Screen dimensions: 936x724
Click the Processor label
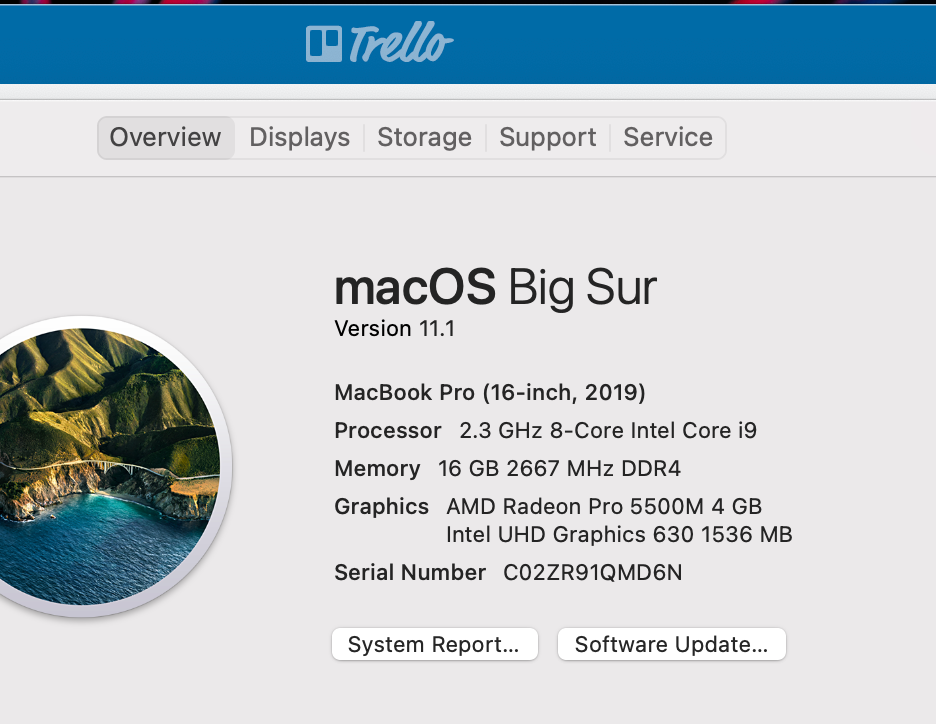(388, 430)
